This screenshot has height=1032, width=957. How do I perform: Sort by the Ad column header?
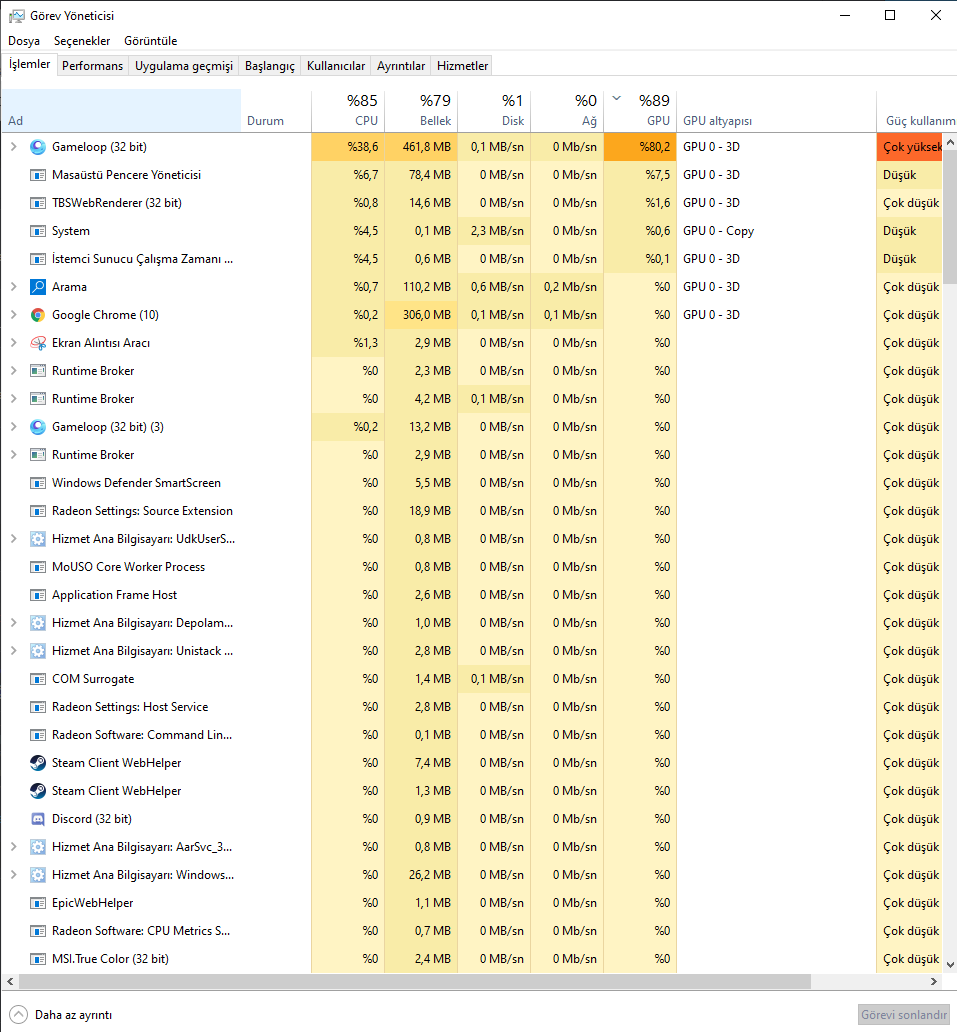pos(121,111)
